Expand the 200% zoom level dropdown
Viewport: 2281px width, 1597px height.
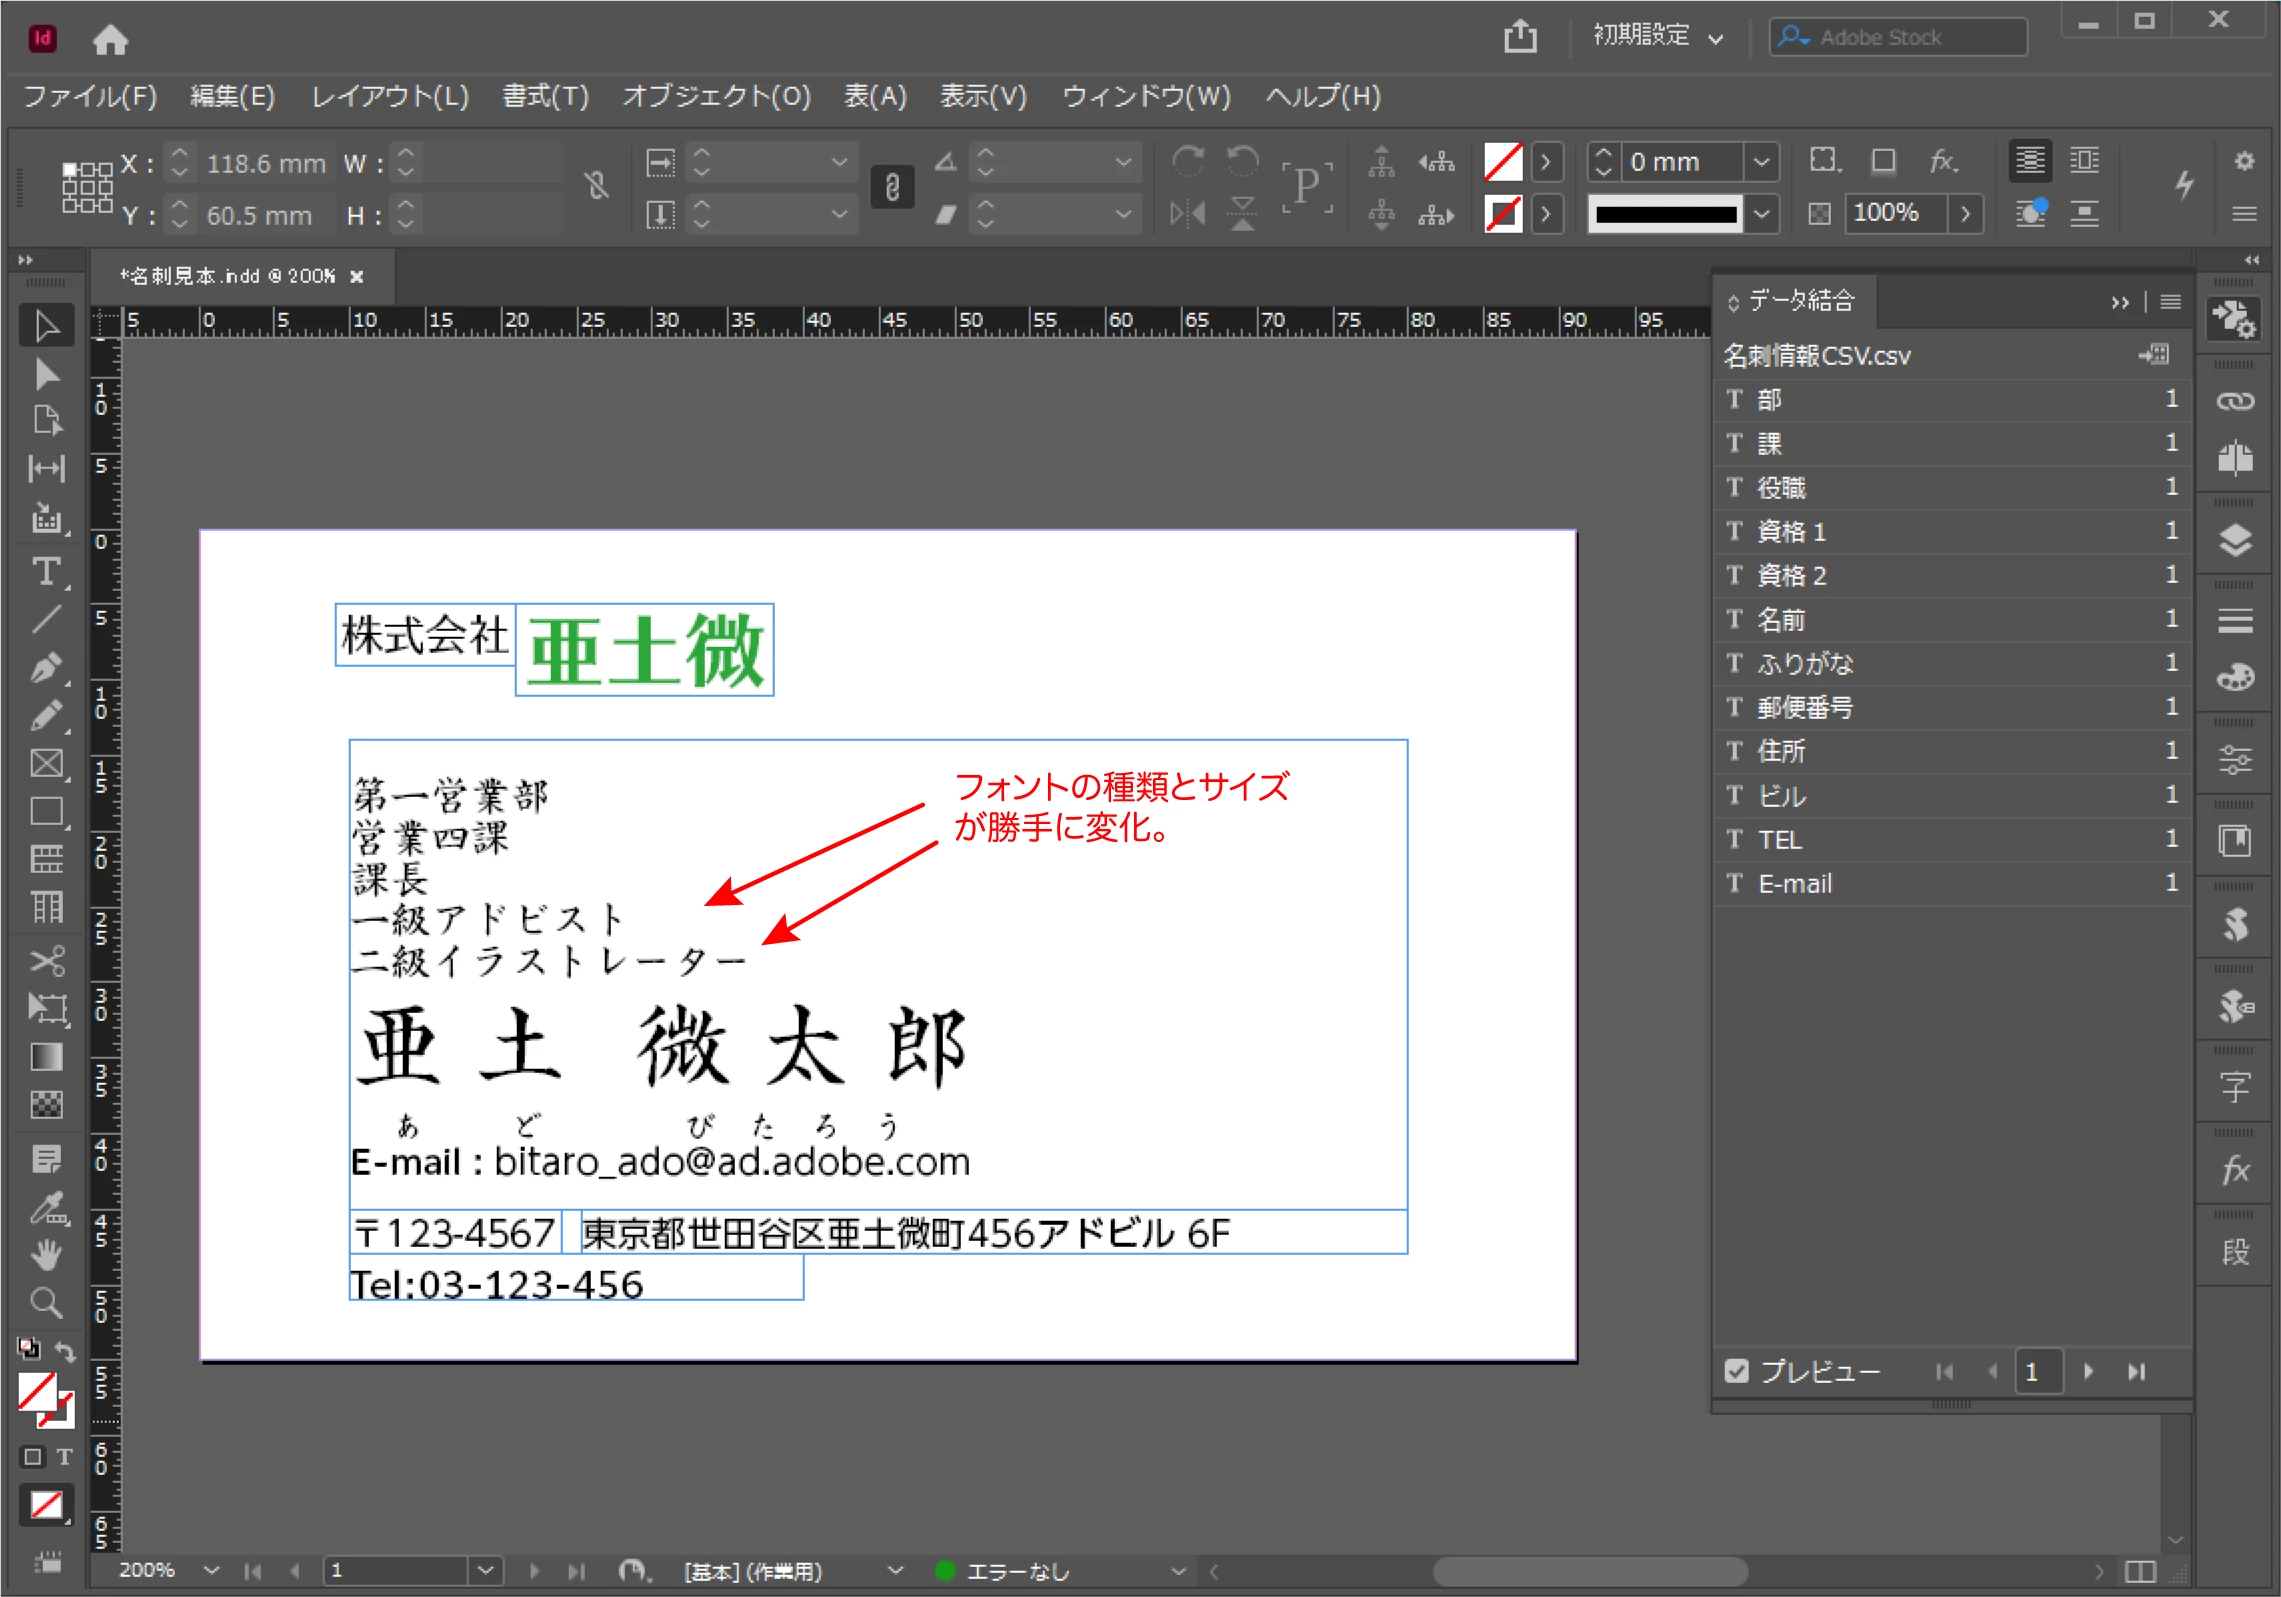pos(211,1570)
